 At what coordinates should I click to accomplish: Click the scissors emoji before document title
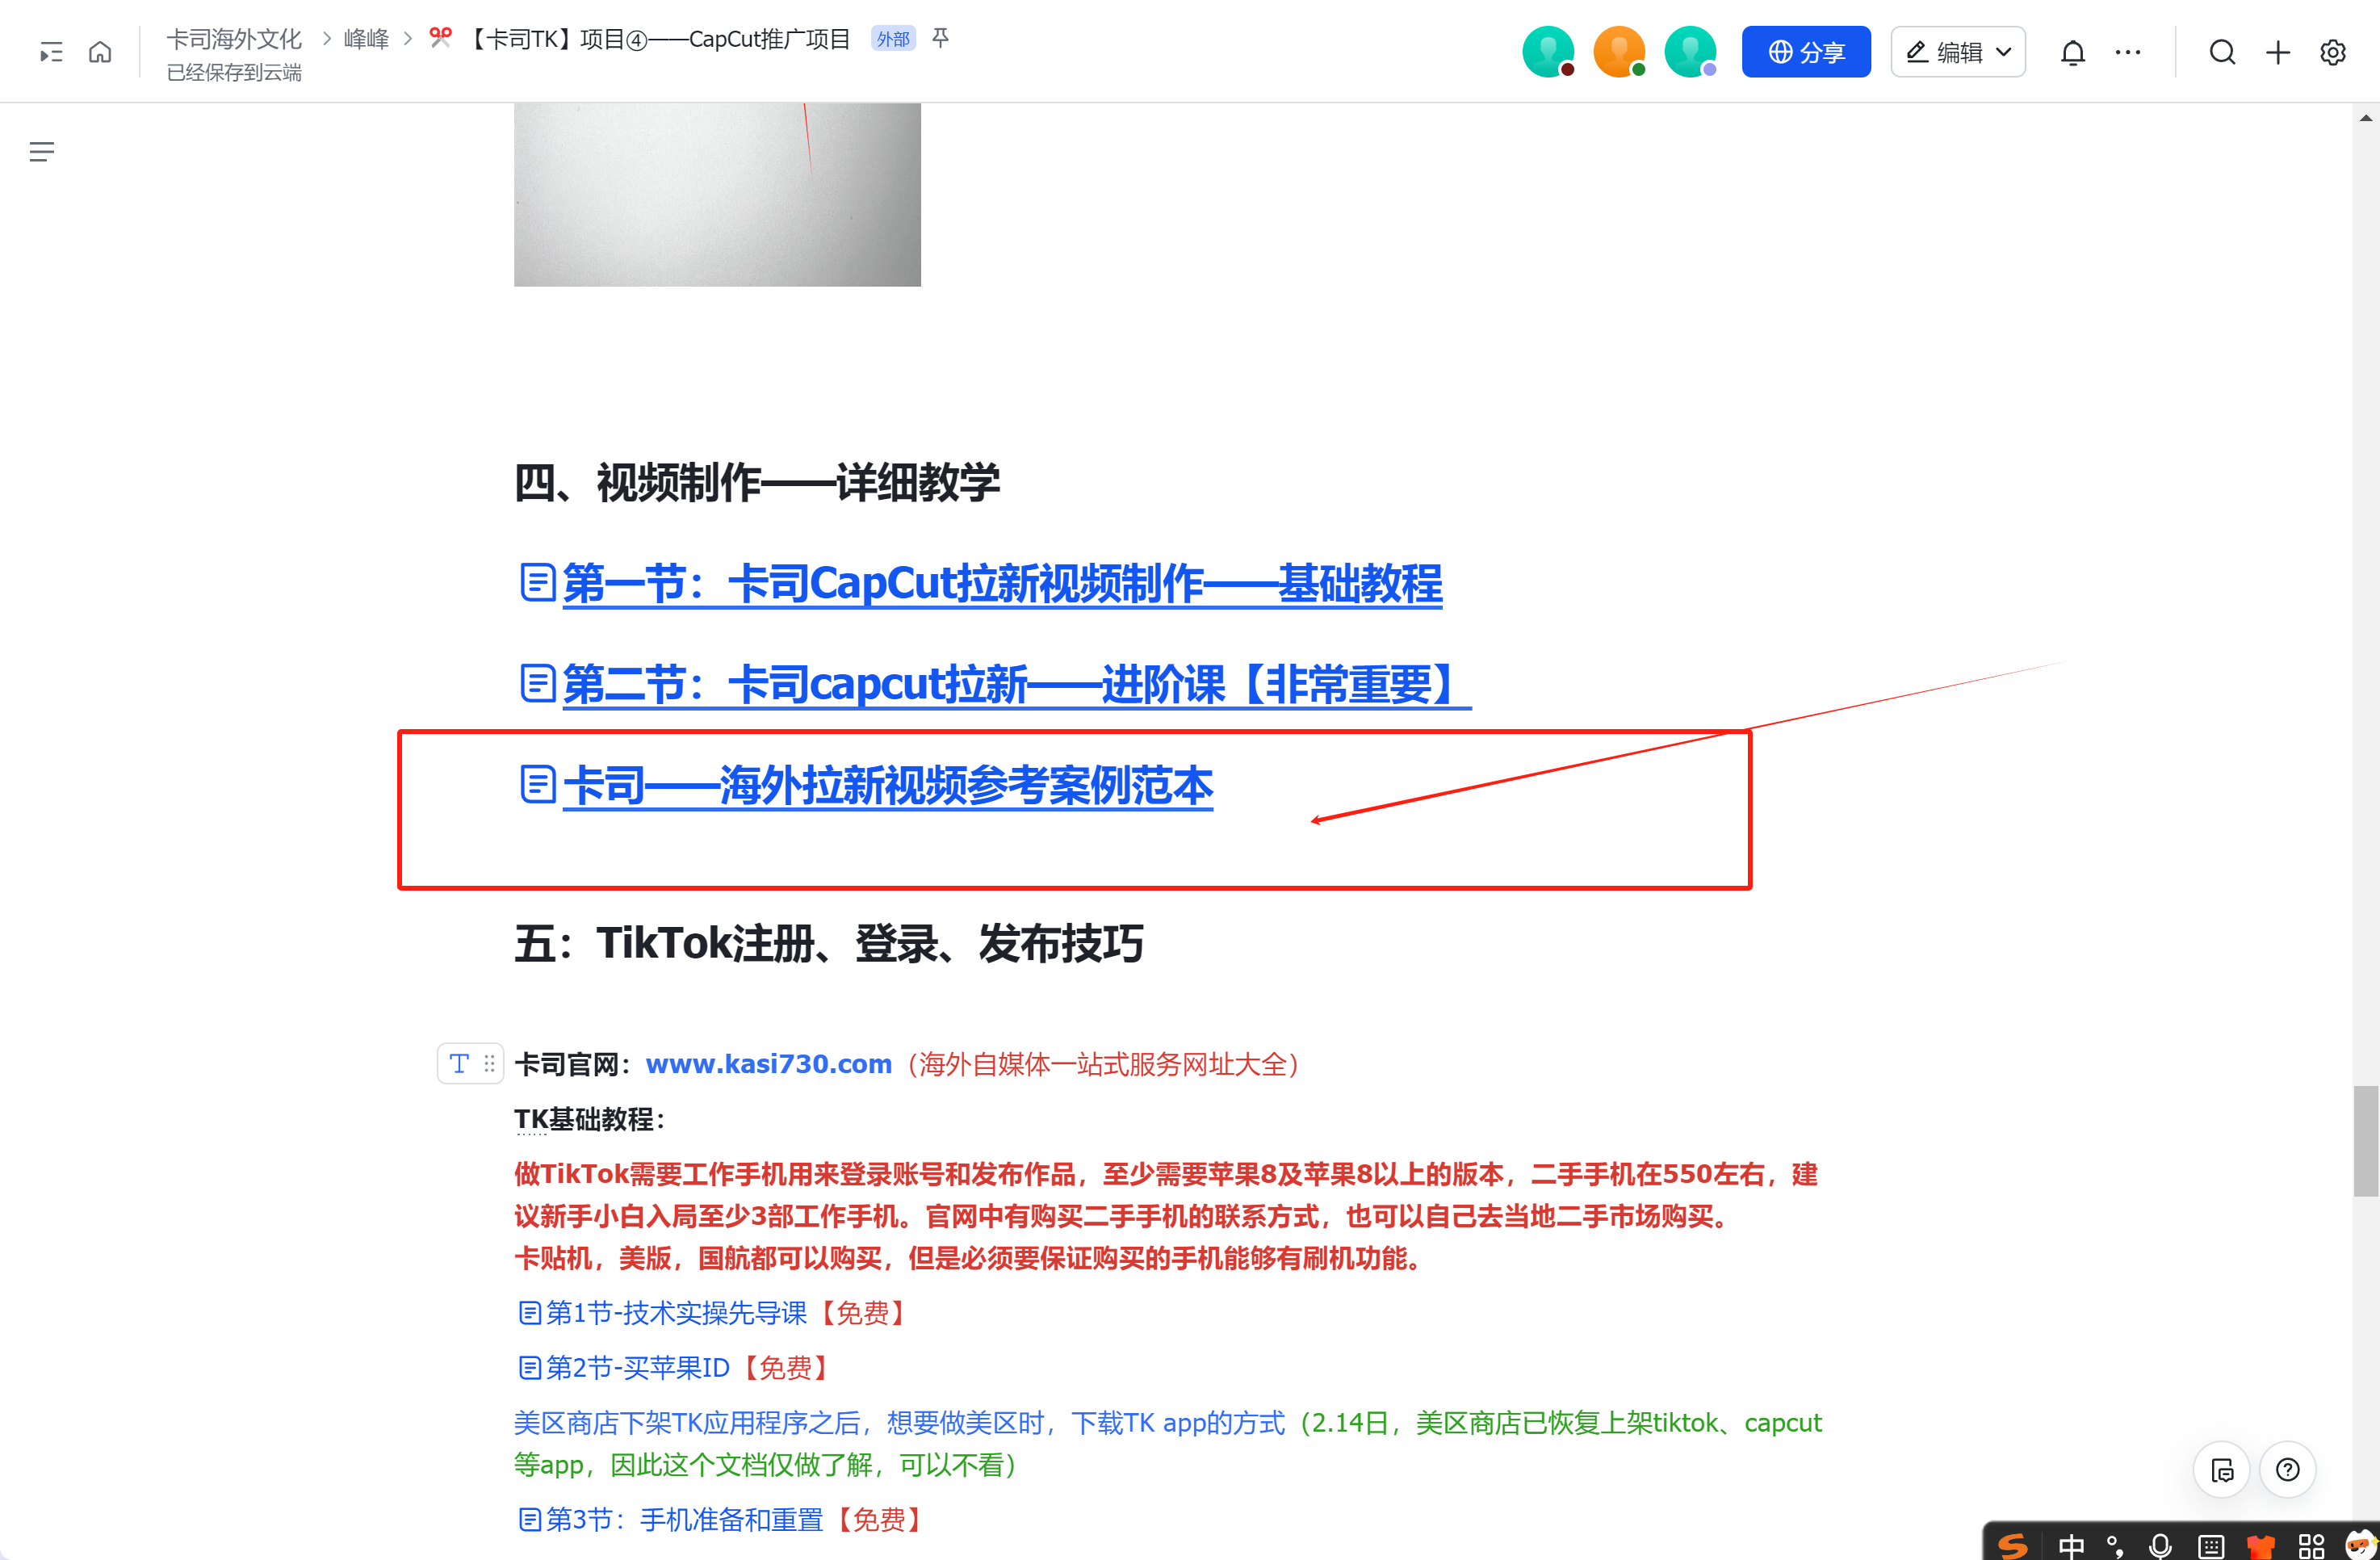pyautogui.click(x=441, y=38)
